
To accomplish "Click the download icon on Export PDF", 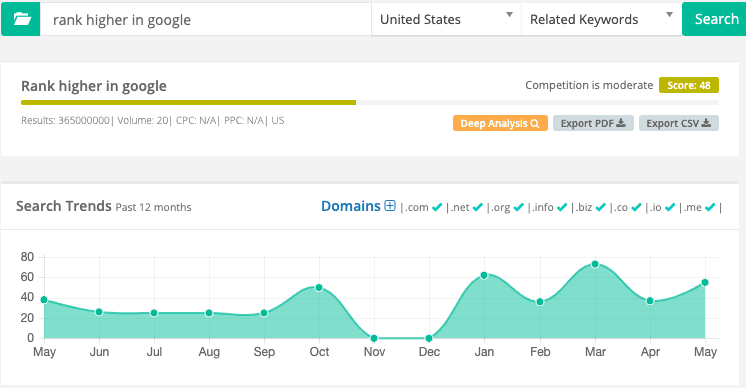I will [x=621, y=123].
